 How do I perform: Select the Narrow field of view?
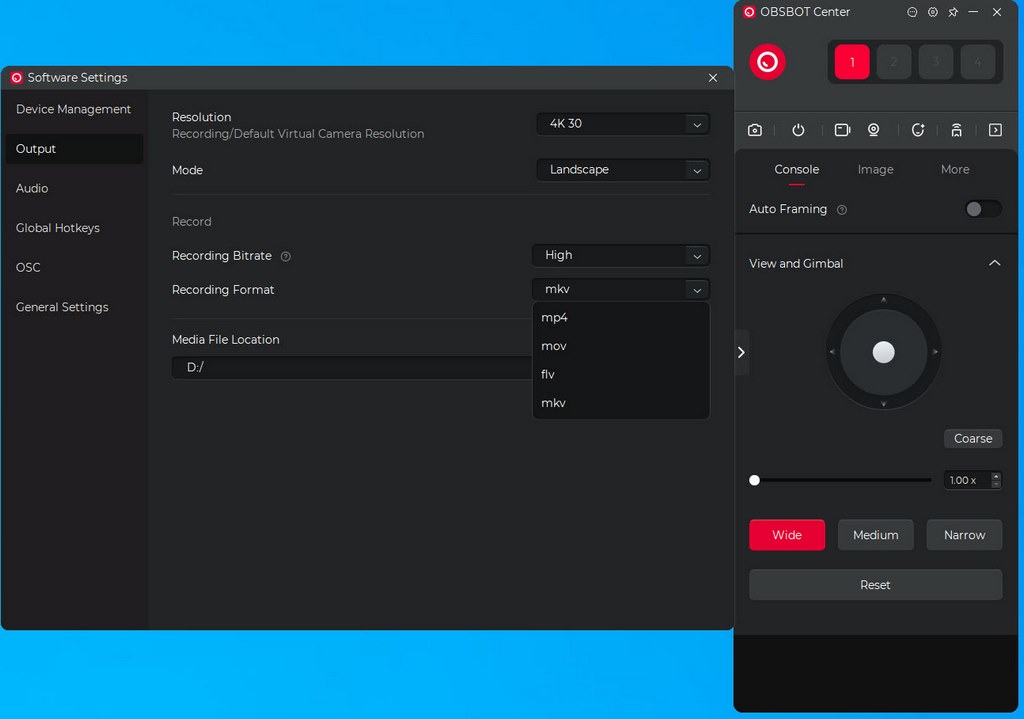coord(964,535)
